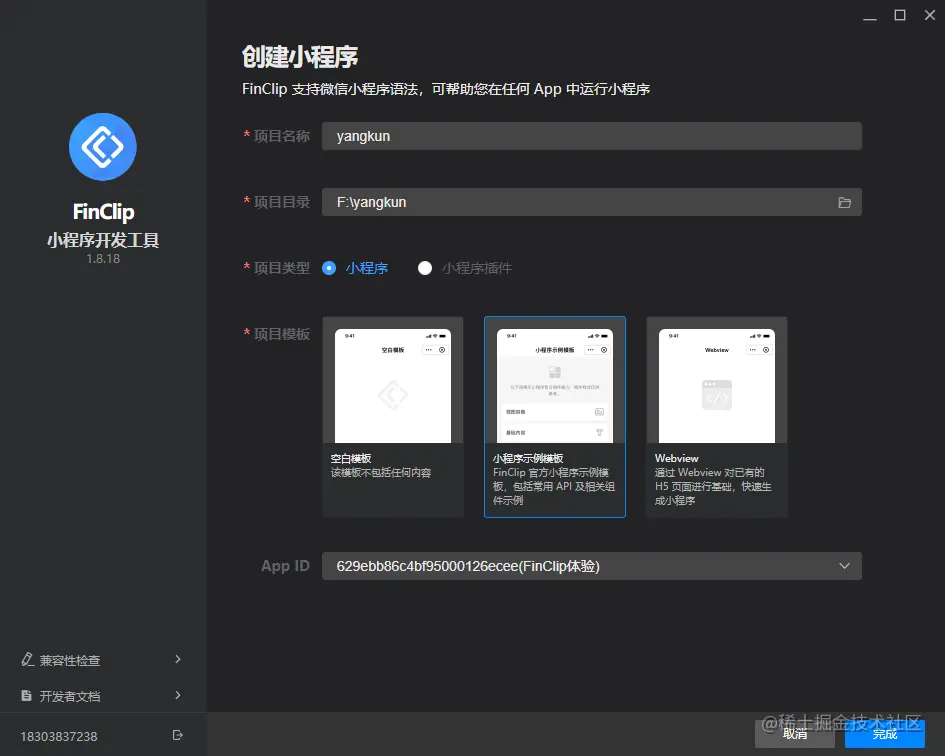Click the account number 18303837238

(59, 737)
